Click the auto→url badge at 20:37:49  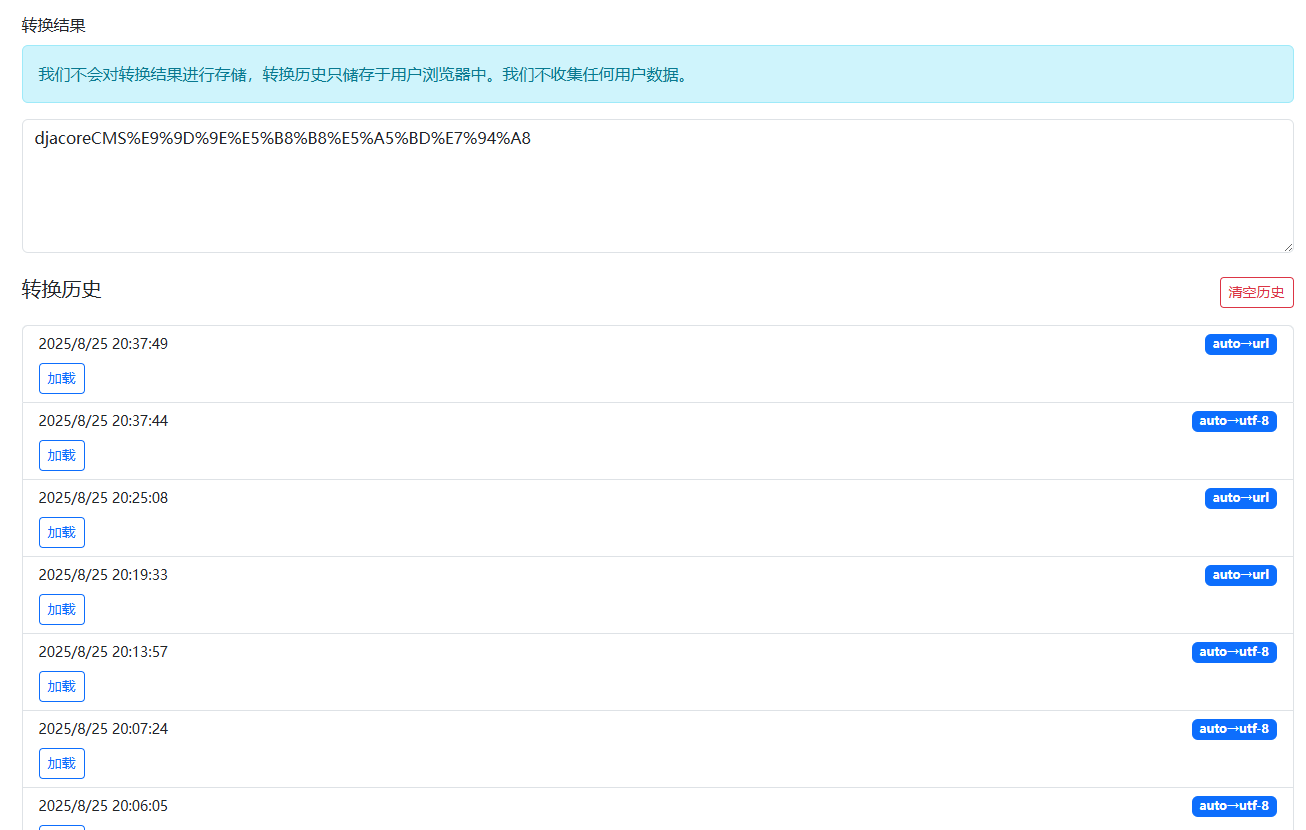[1240, 344]
